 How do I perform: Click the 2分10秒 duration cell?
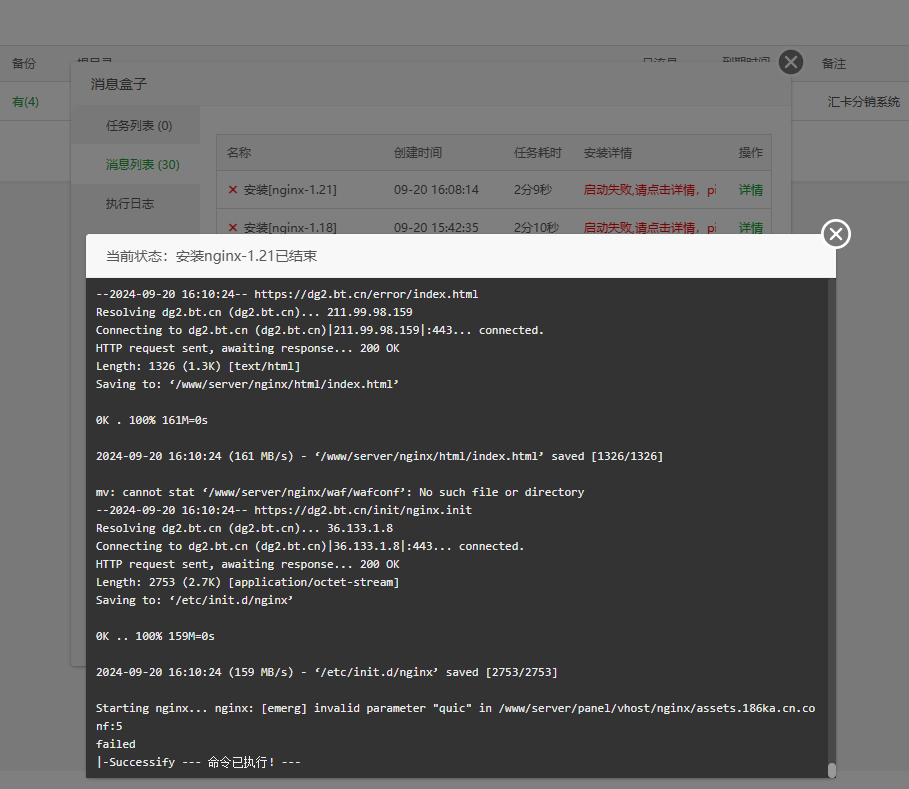point(536,227)
